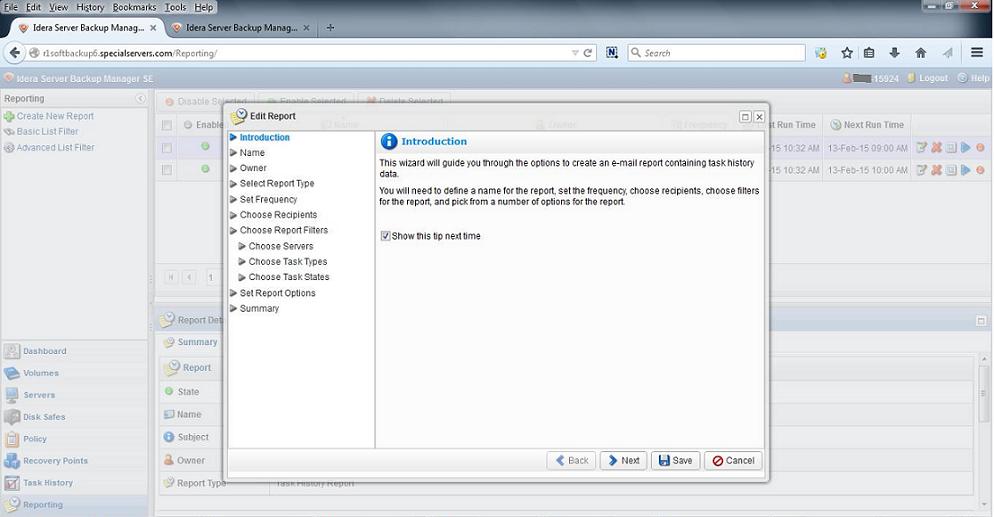Click the Save button in wizard
The image size is (994, 517).
click(675, 461)
